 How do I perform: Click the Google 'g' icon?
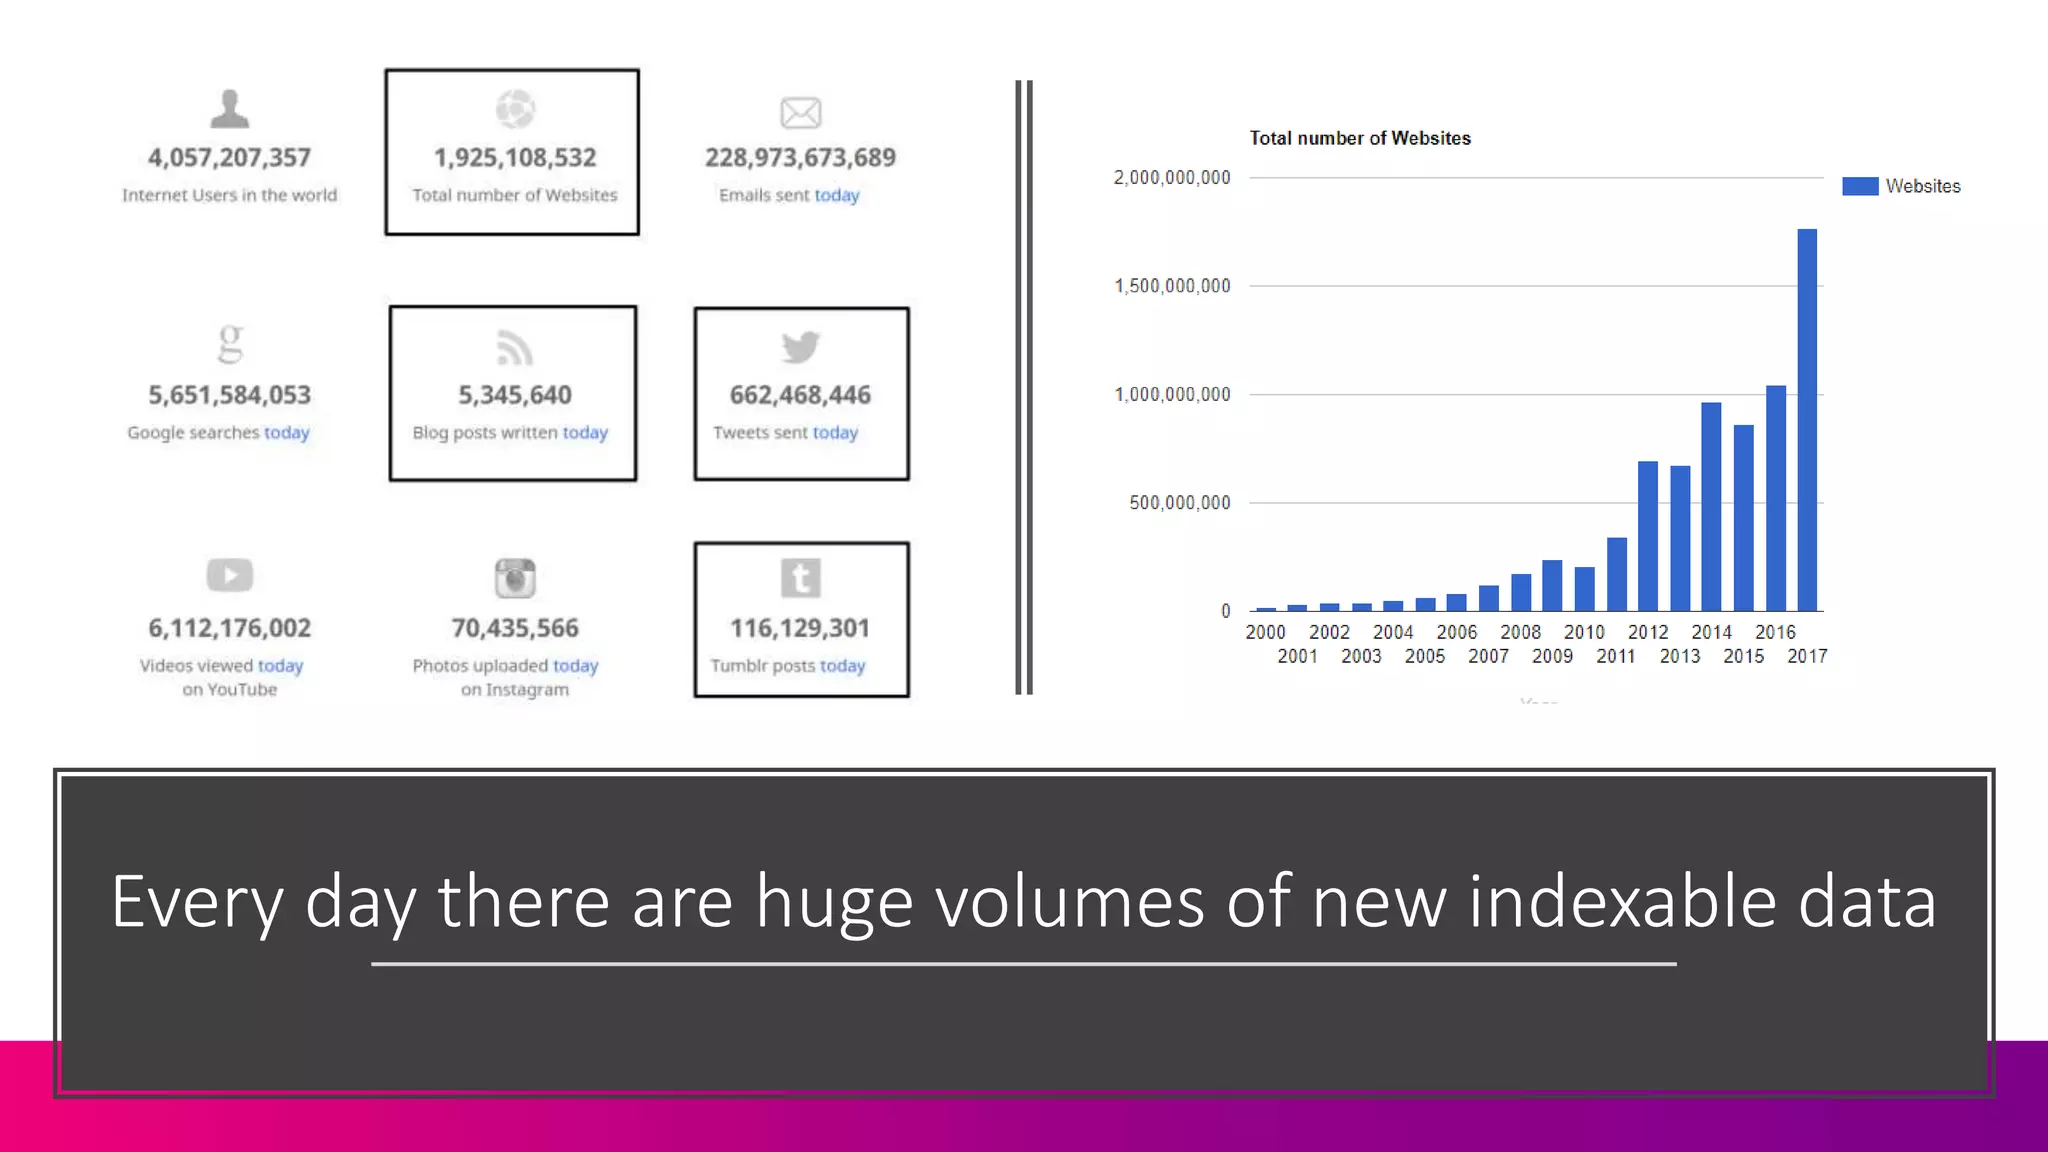230,344
